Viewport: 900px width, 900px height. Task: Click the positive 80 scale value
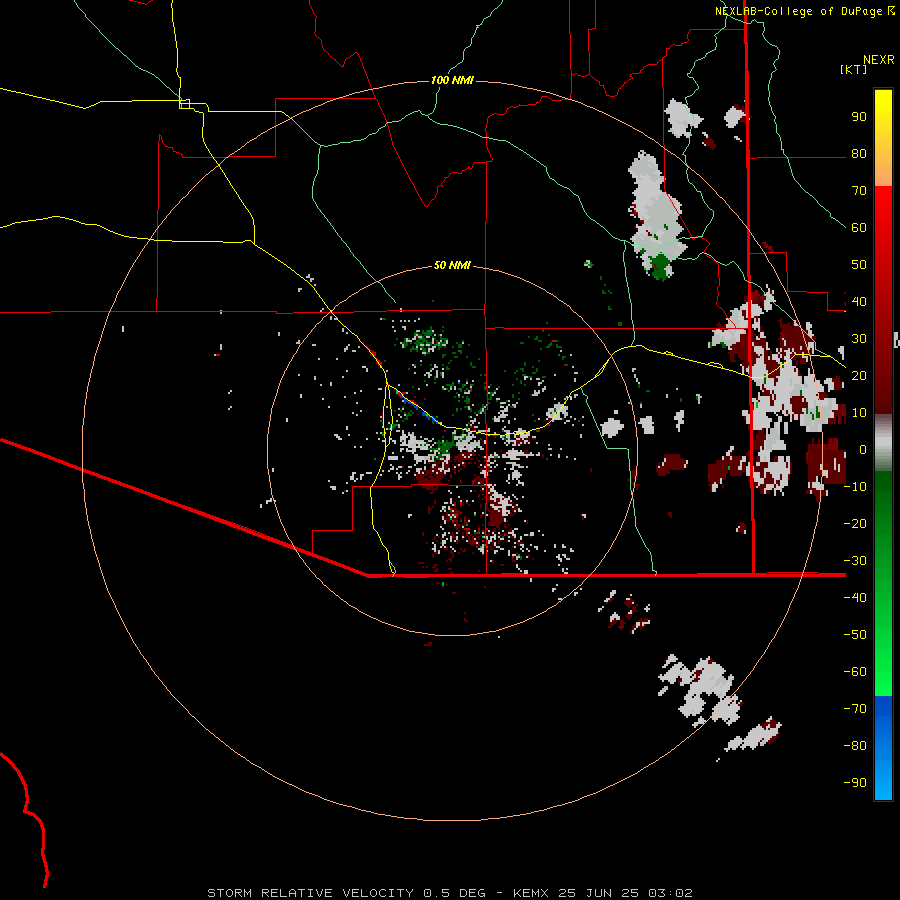coord(859,154)
